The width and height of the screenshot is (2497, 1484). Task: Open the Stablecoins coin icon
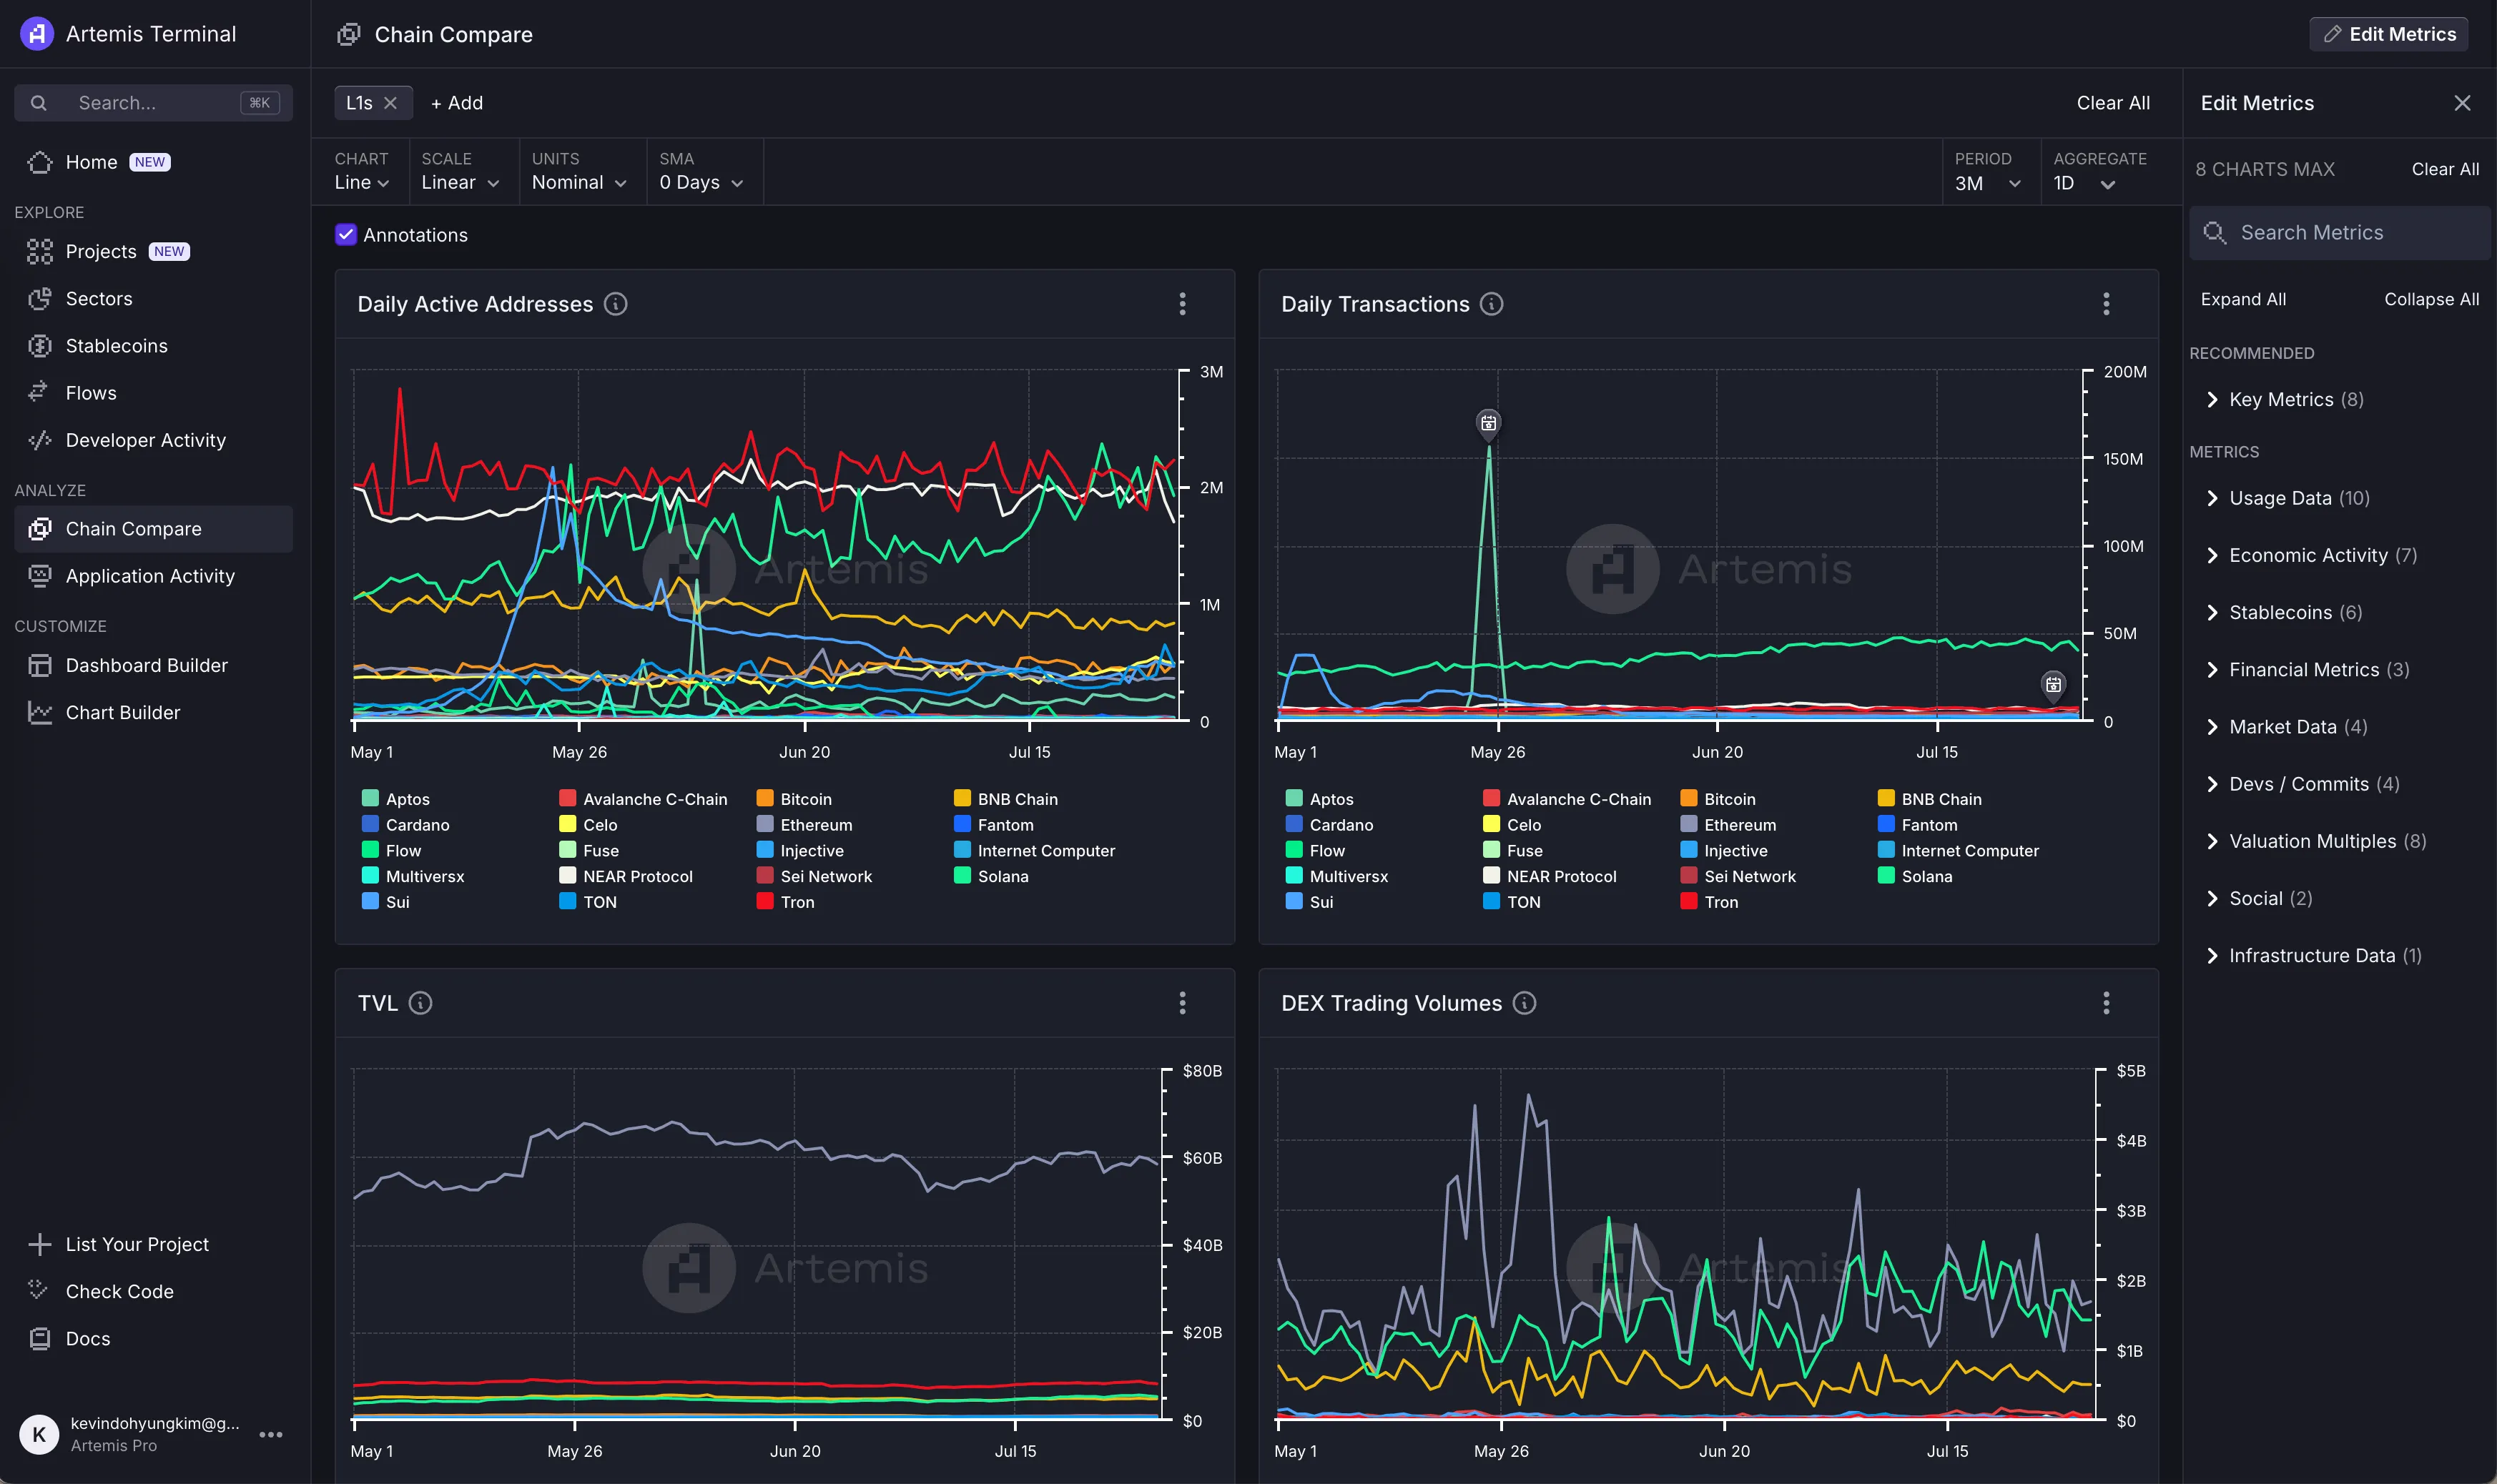(x=40, y=346)
